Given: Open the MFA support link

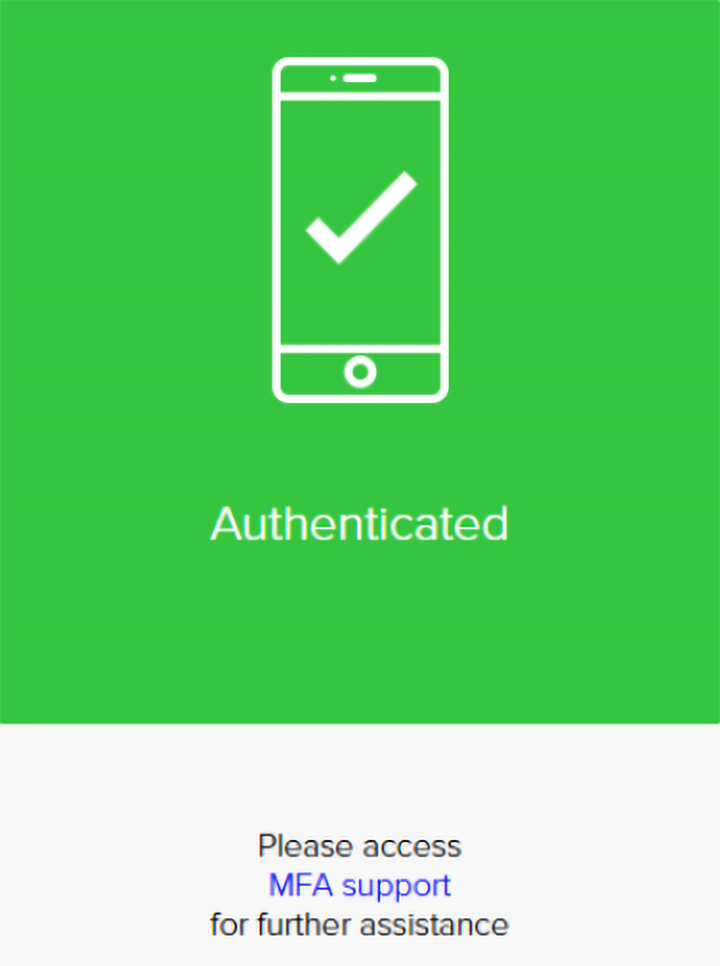Looking at the screenshot, I should (x=360, y=887).
